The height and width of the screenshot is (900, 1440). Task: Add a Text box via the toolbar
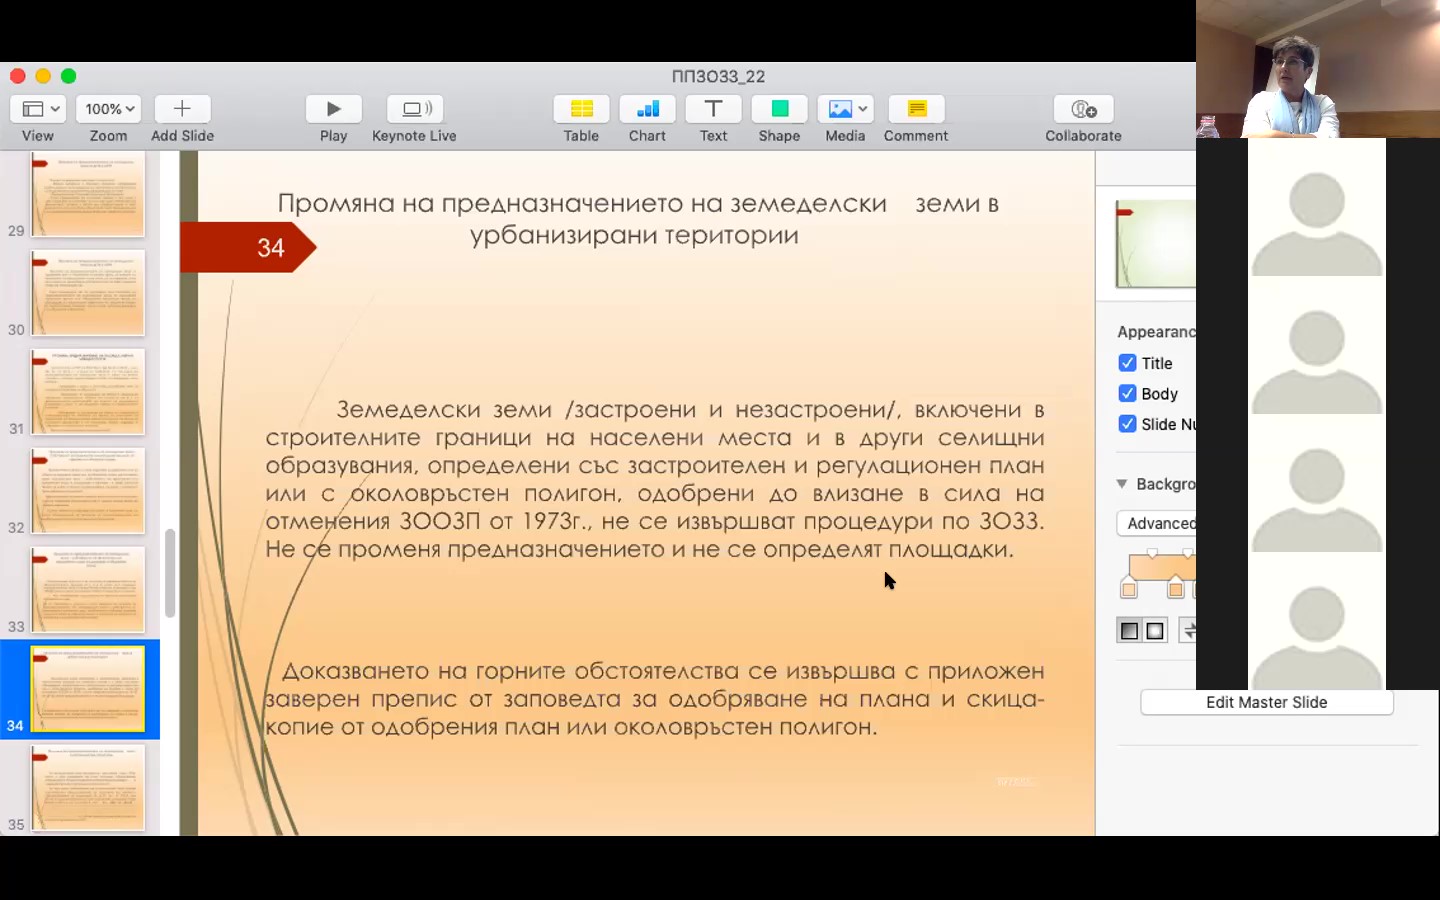713,109
